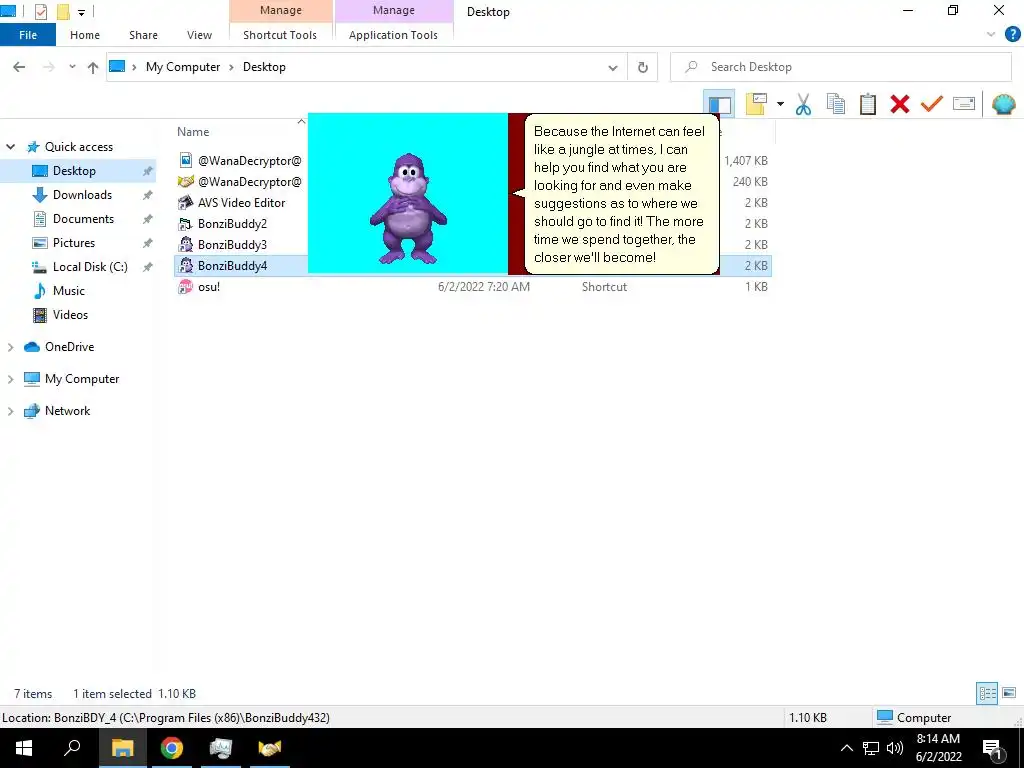This screenshot has width=1024, height=768.
Task: Collapse the Quick access tree node
Action: [x=10, y=147]
